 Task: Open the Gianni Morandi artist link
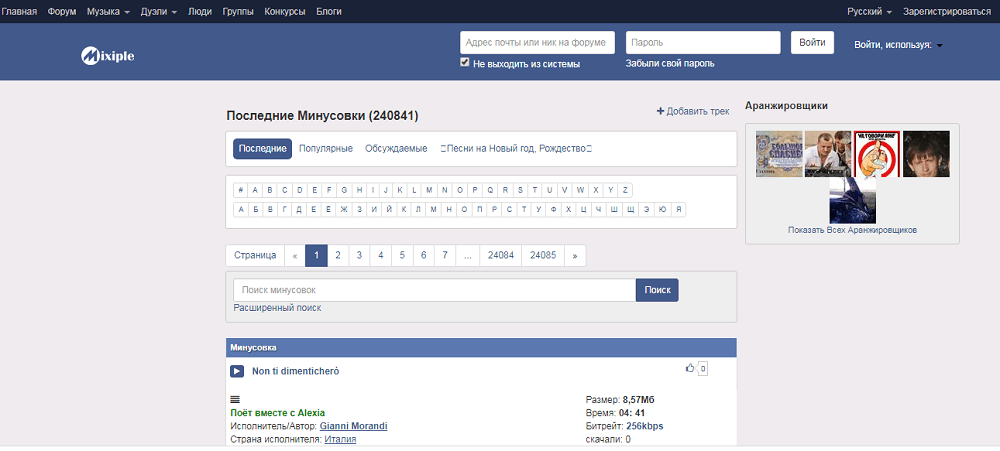point(353,426)
